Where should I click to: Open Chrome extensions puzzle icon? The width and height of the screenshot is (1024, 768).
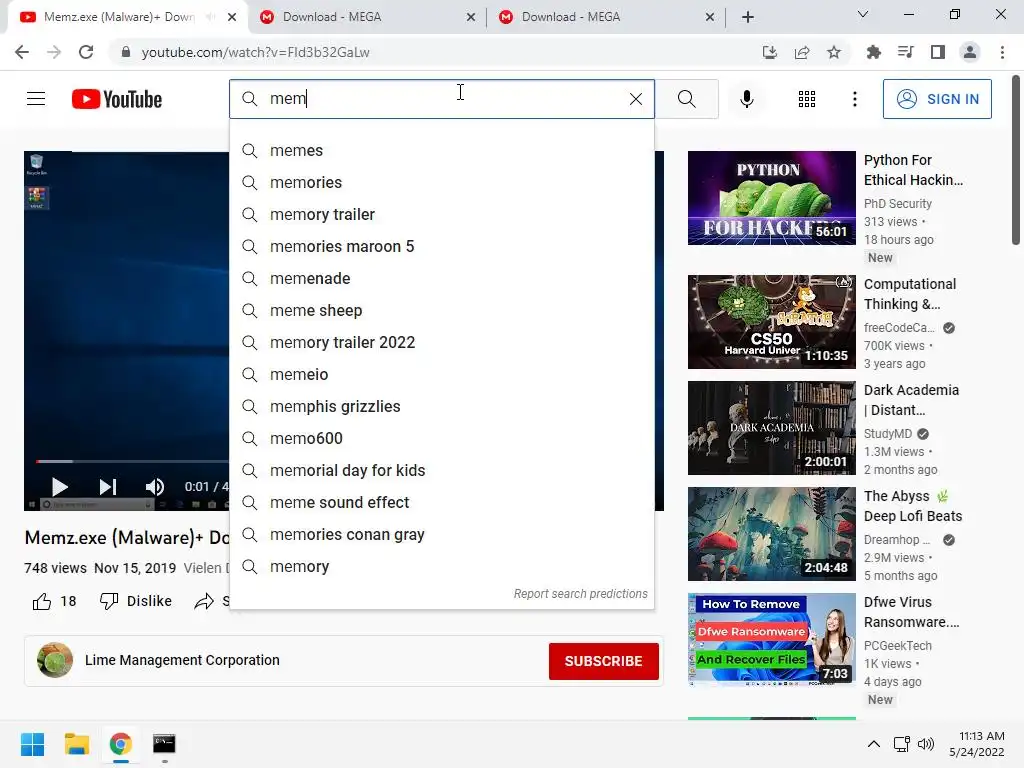tap(873, 52)
